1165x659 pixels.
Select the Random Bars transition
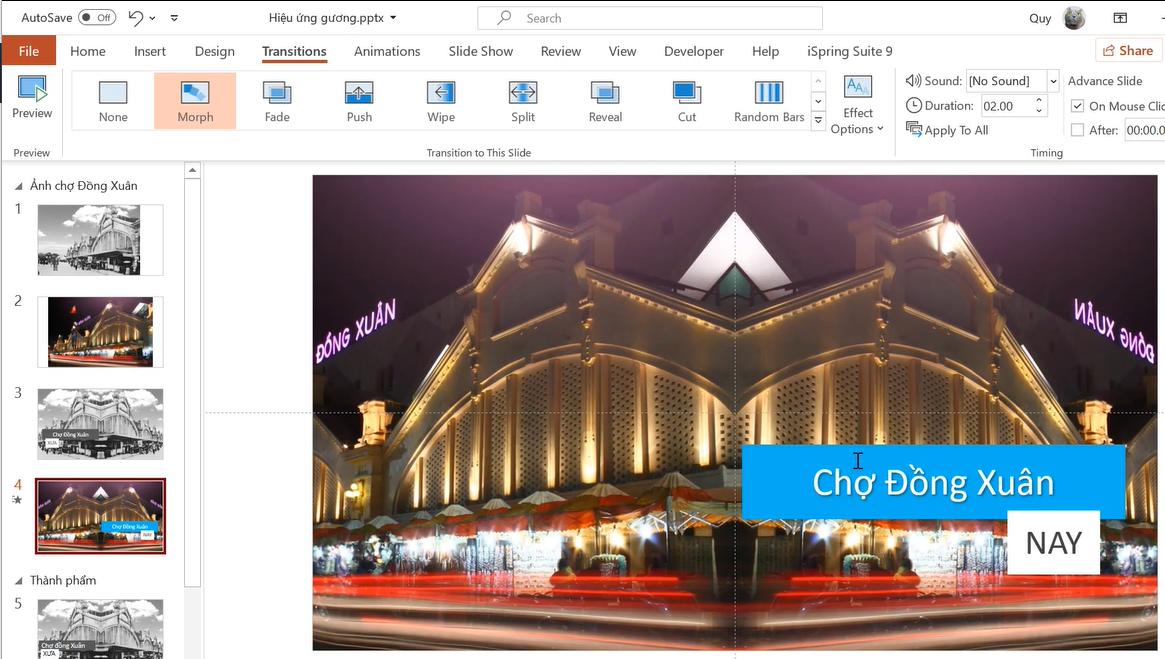(x=767, y=100)
